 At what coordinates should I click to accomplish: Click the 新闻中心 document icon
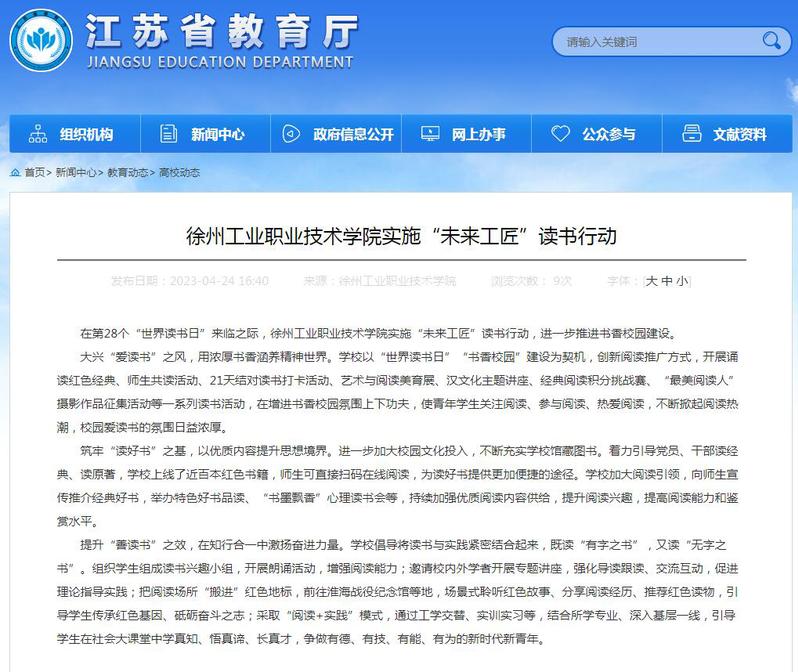coord(169,134)
